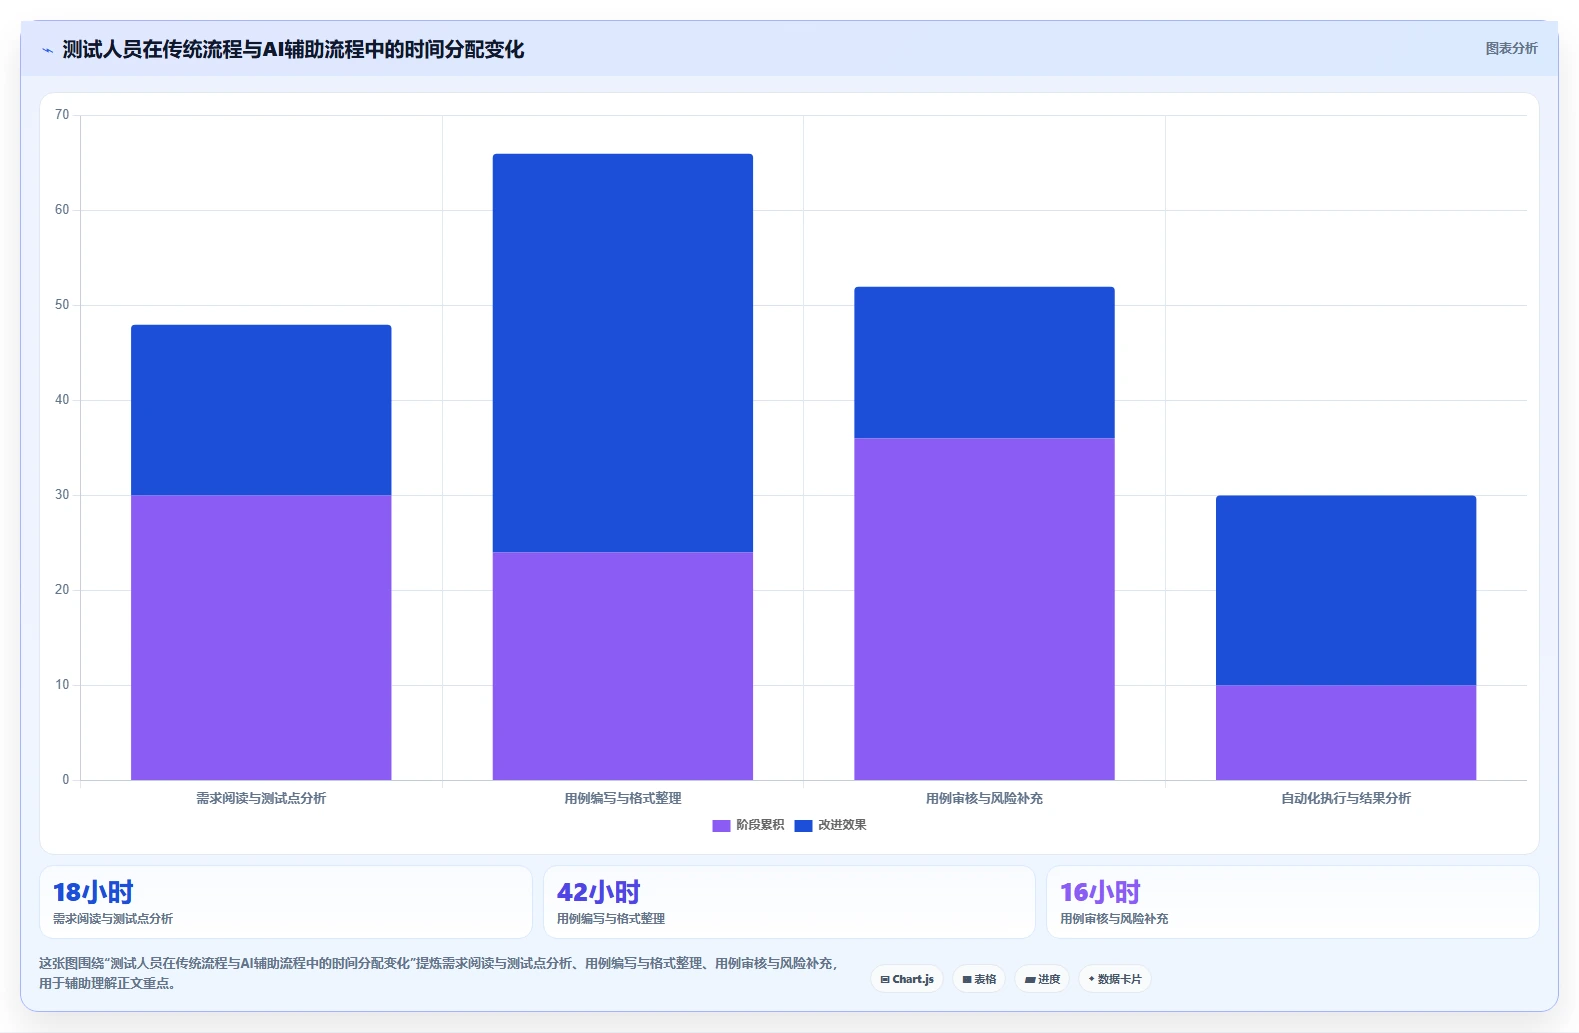Click the purple bar for 自动化执行与结果分析

tap(1346, 732)
